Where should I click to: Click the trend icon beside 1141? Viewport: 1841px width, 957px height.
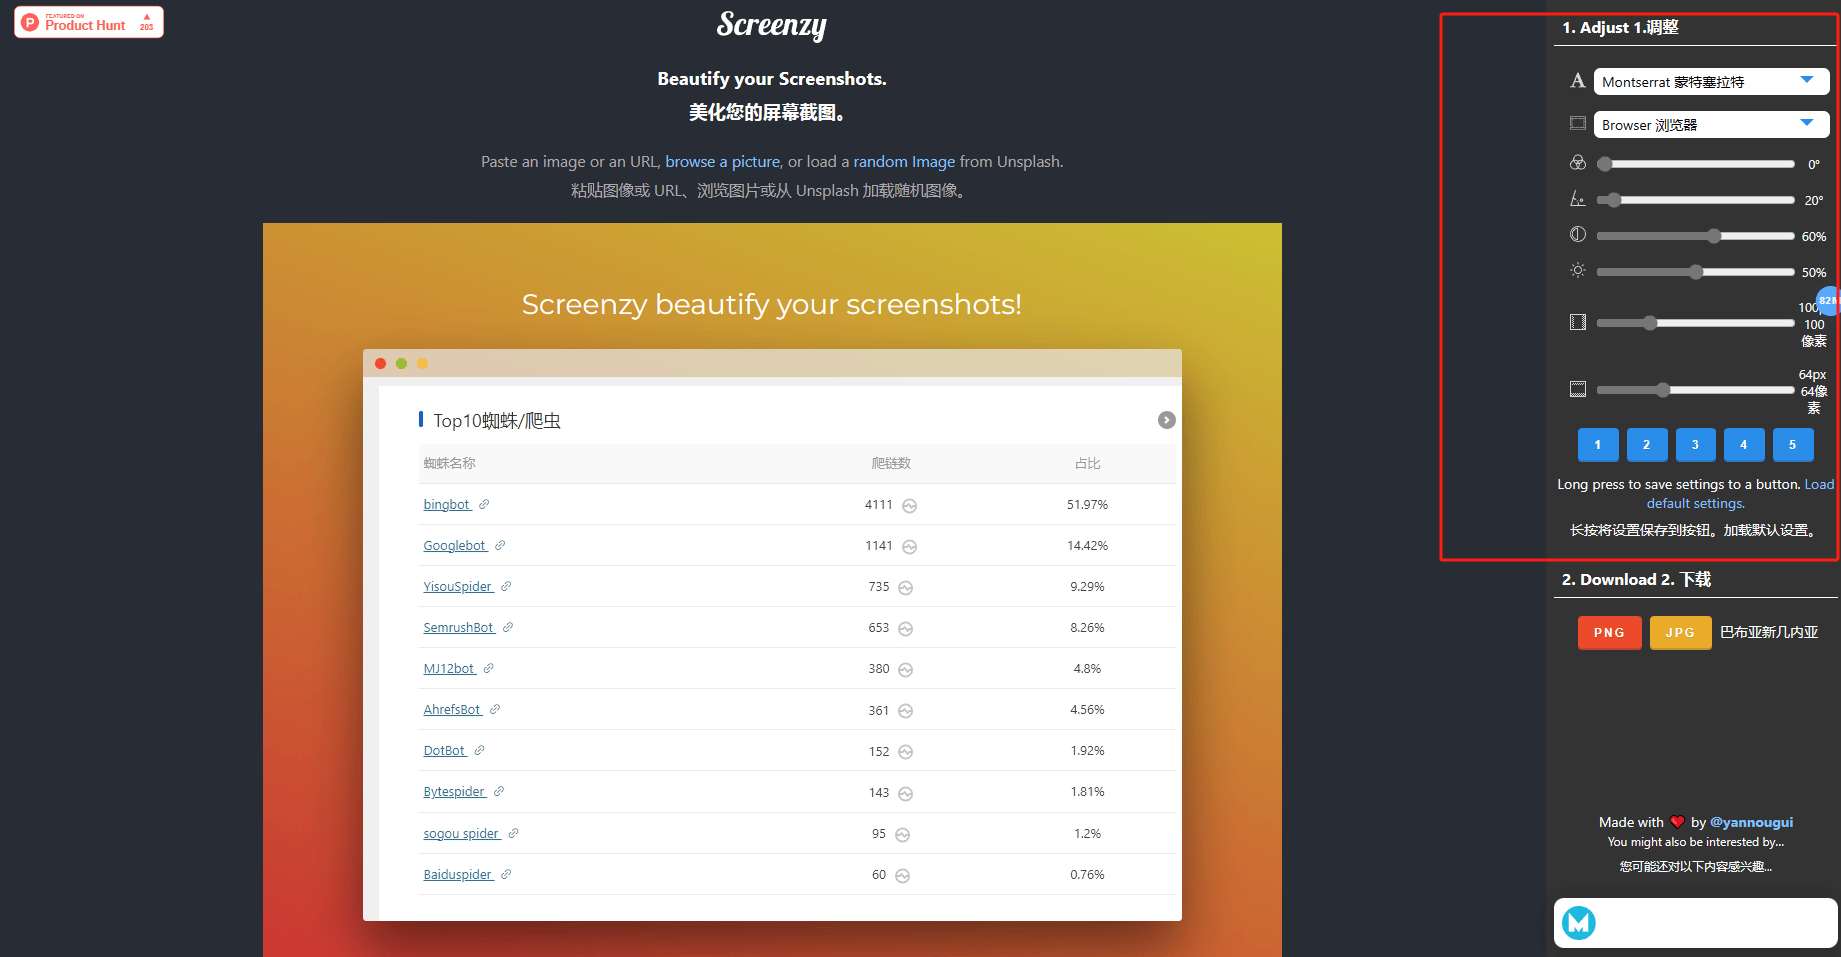click(909, 547)
